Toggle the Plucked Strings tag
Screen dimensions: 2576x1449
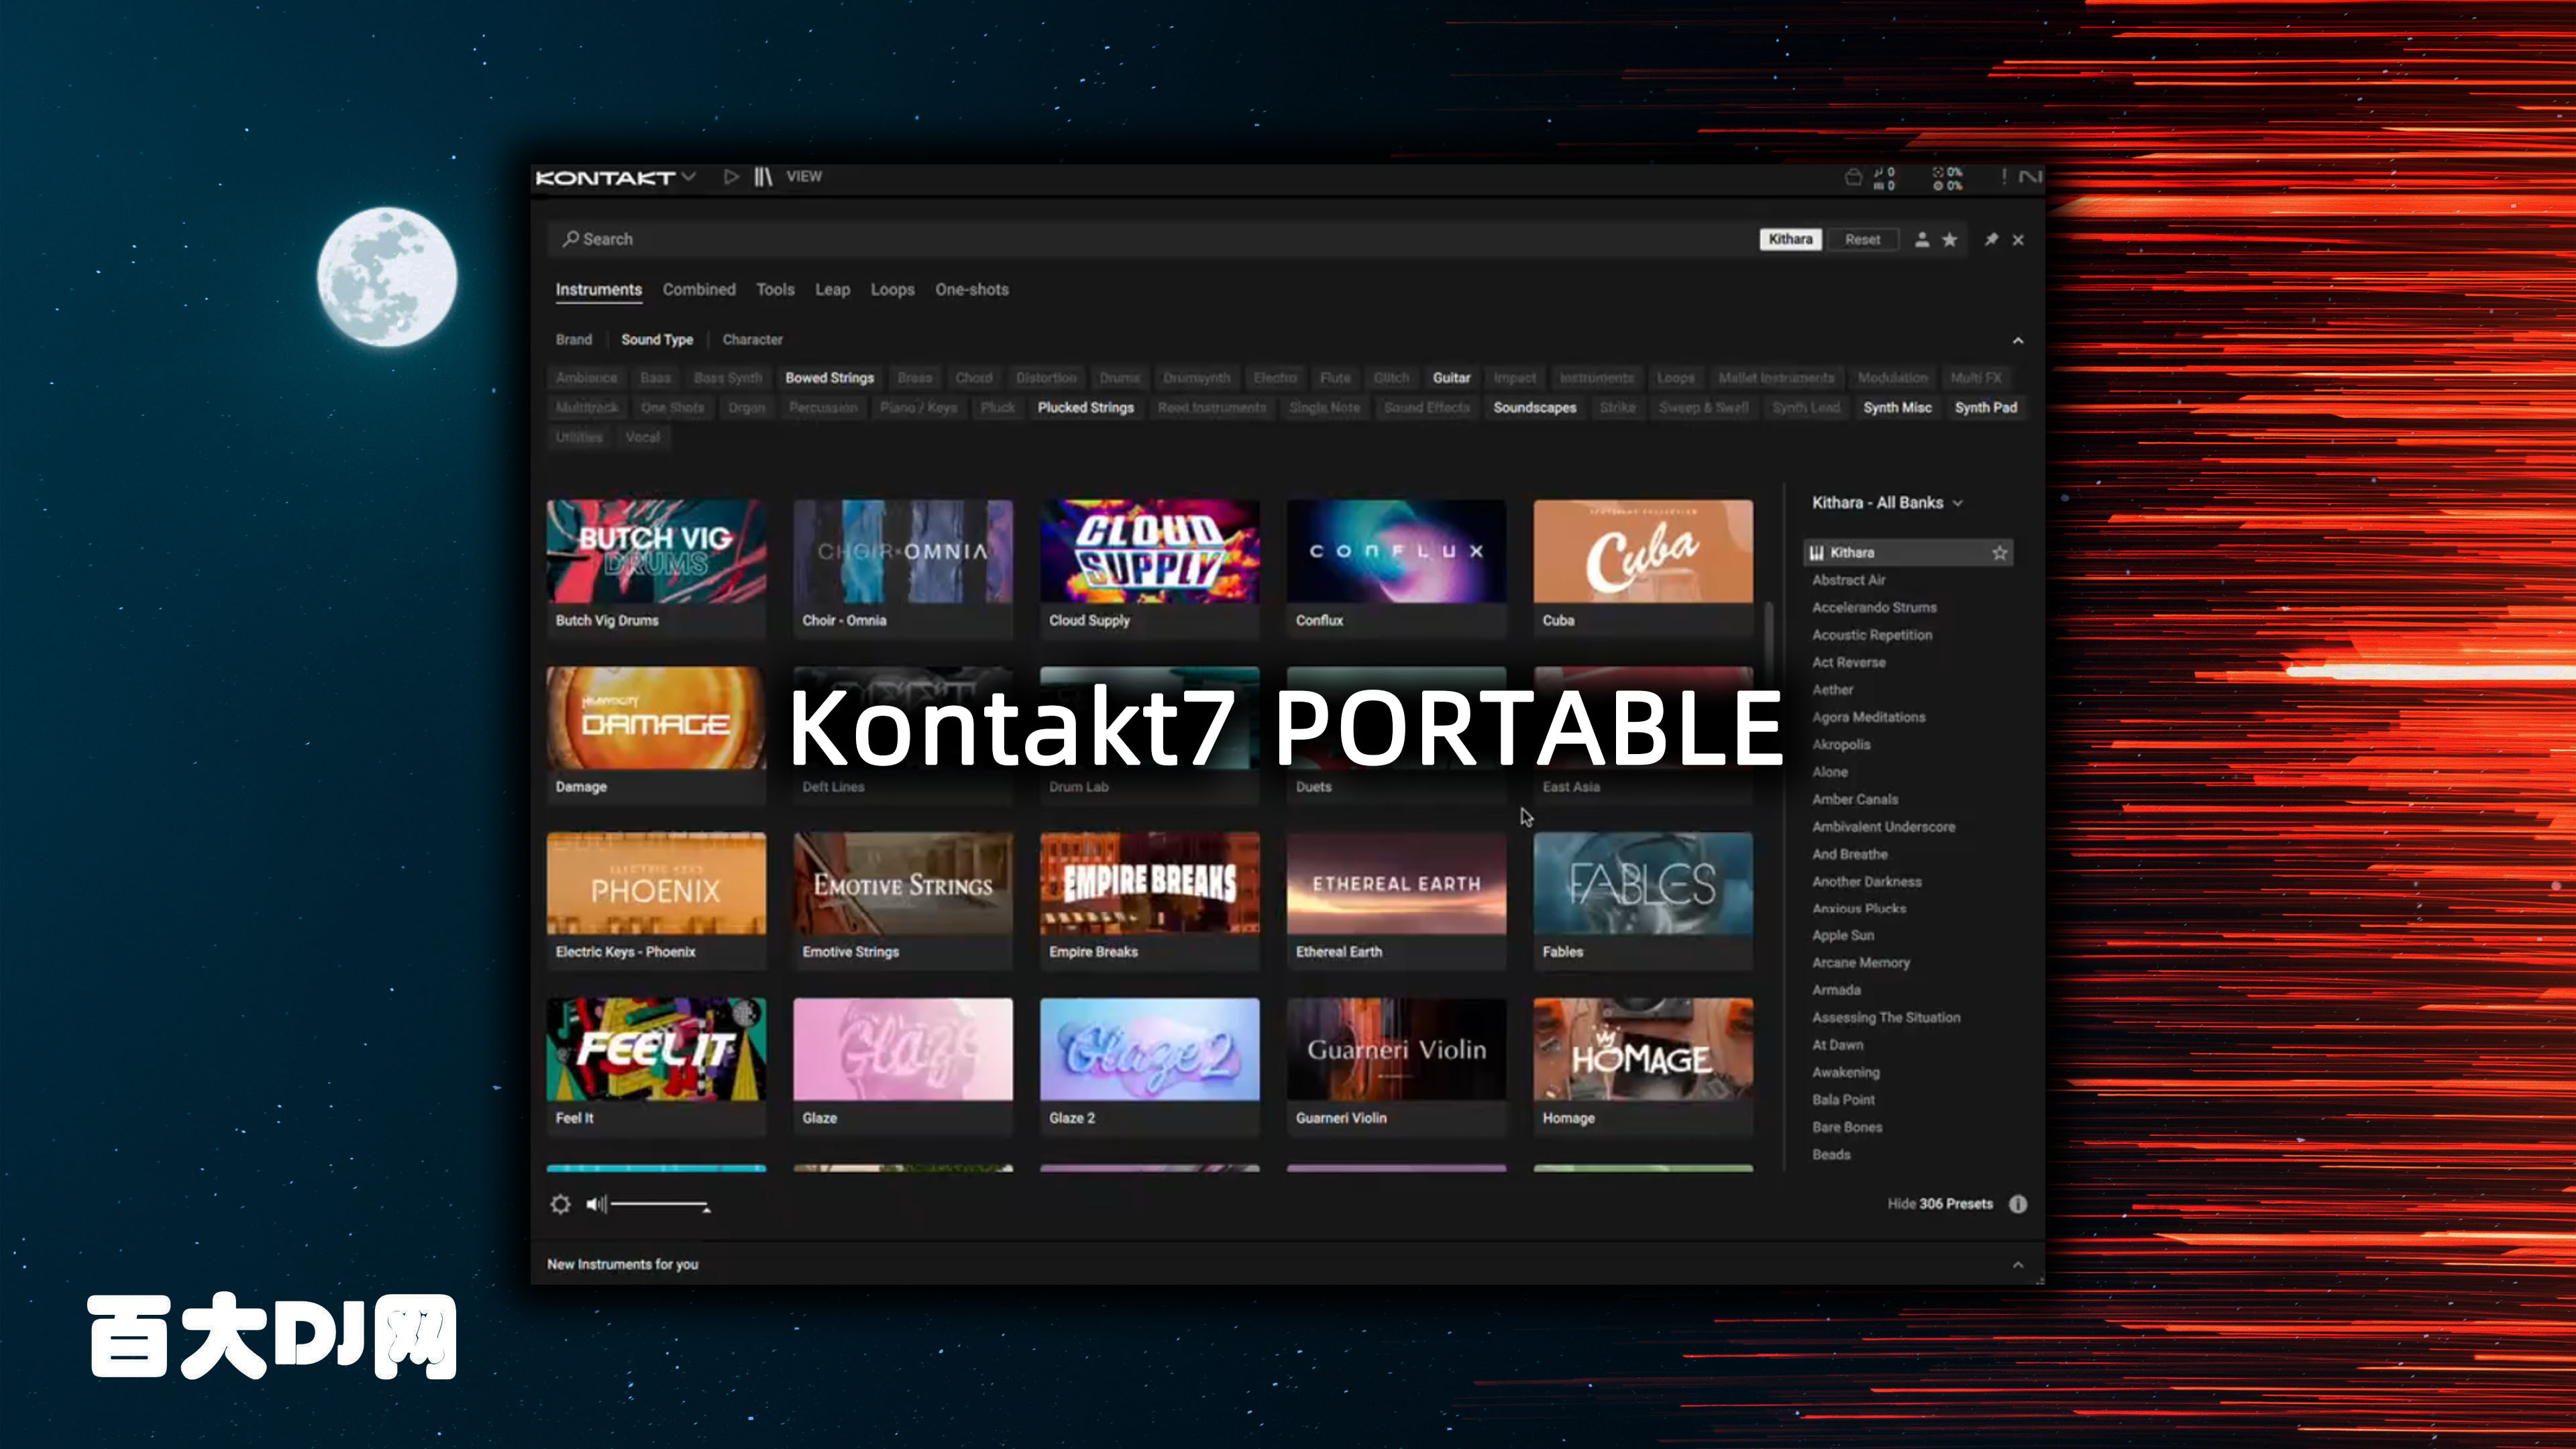pyautogui.click(x=1085, y=408)
